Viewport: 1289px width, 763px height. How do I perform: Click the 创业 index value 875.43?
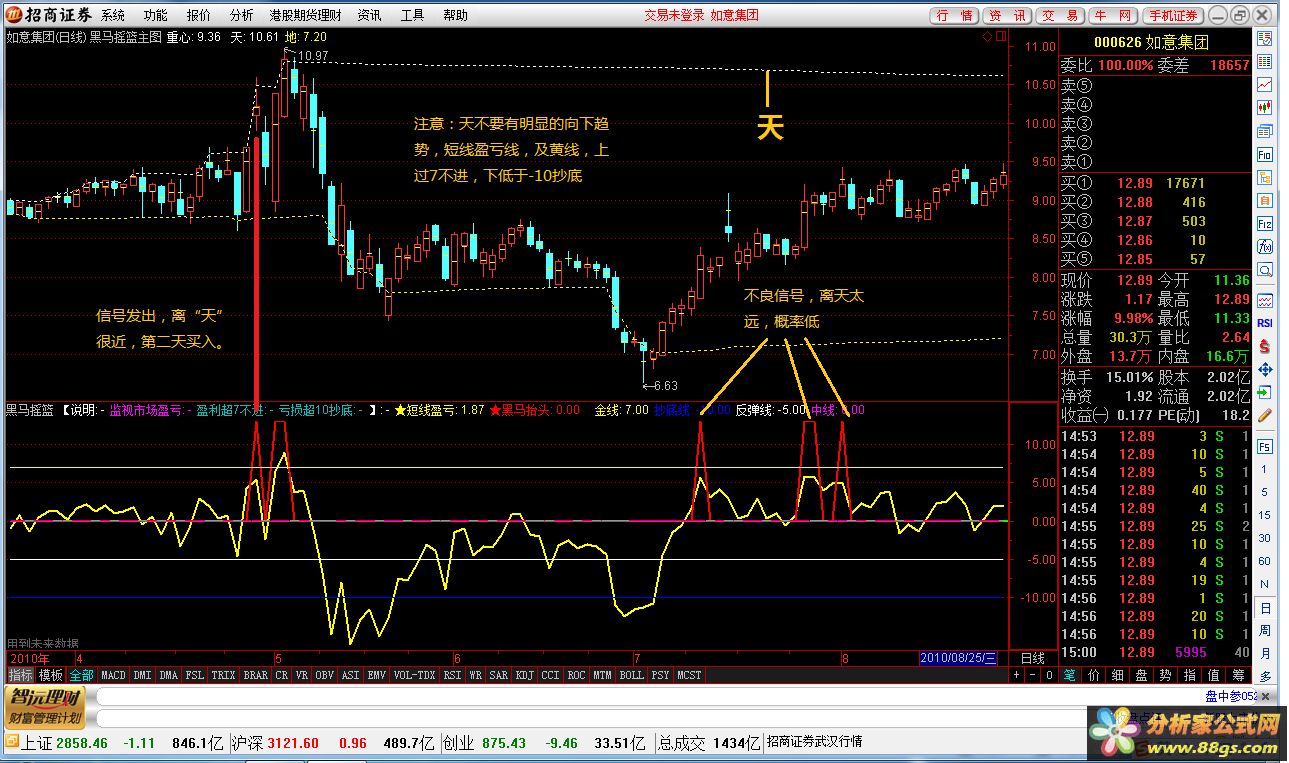[x=504, y=743]
